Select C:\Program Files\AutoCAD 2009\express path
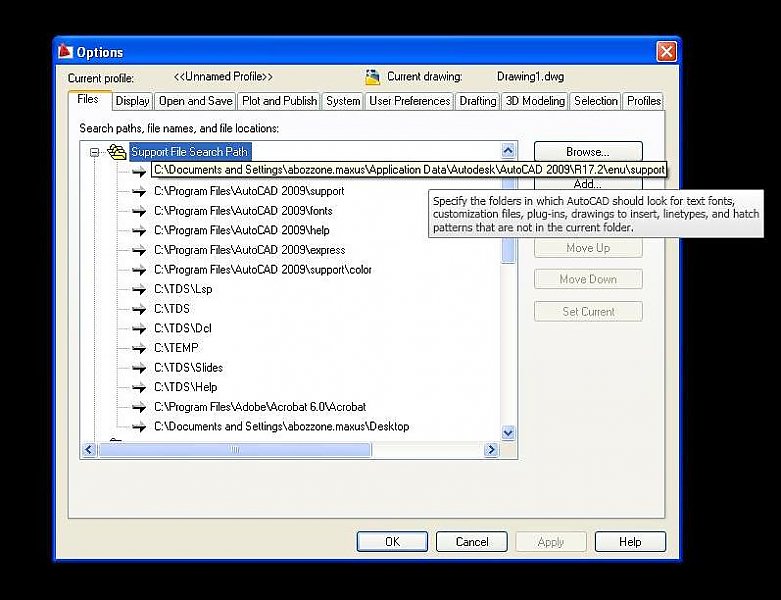The height and width of the screenshot is (600, 781). tap(250, 250)
